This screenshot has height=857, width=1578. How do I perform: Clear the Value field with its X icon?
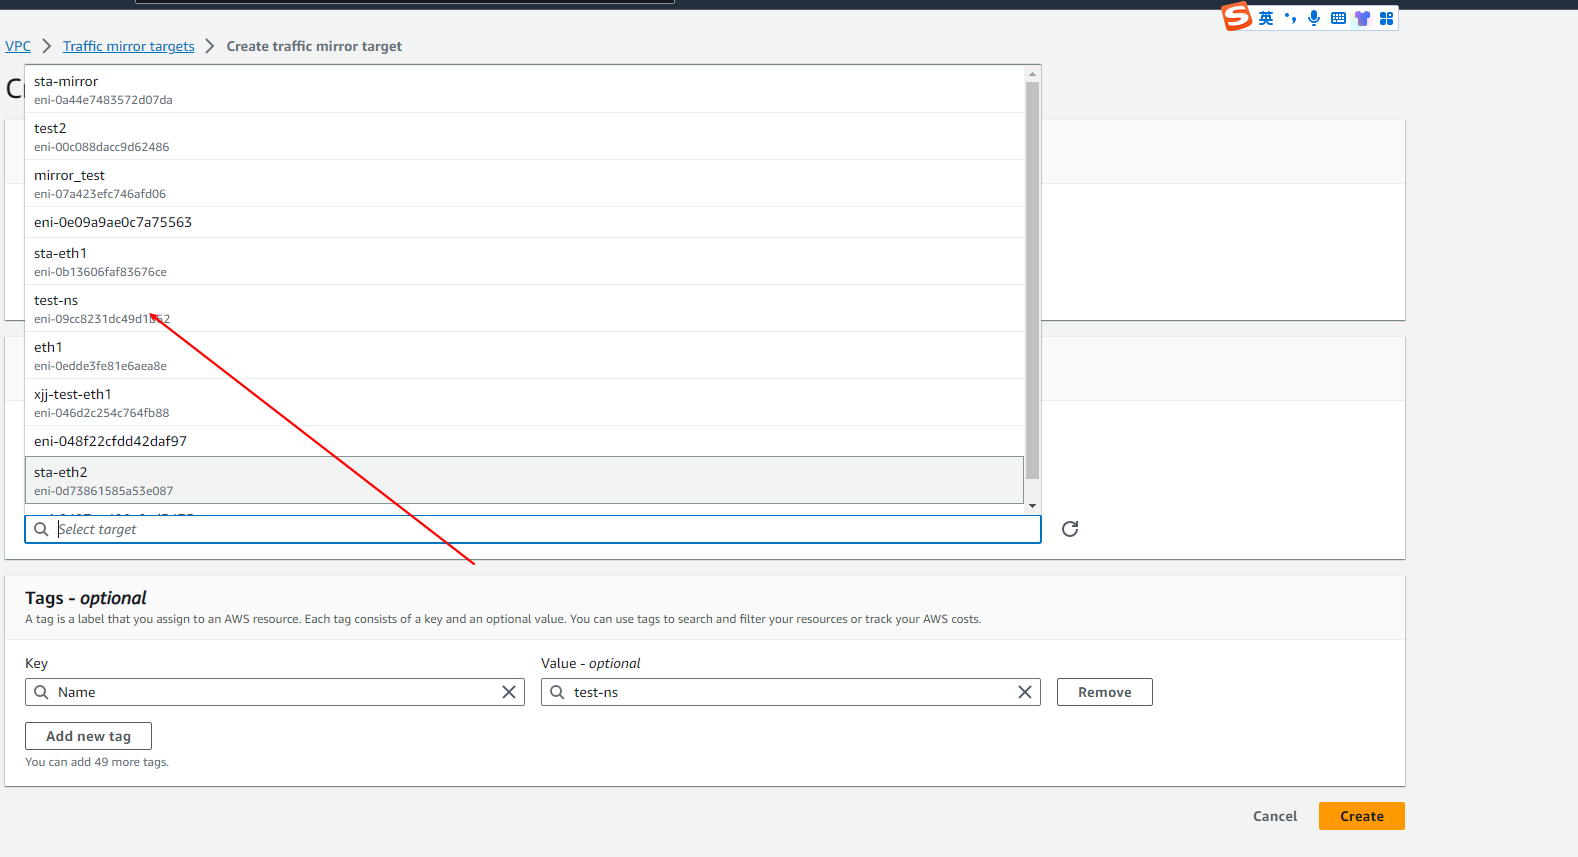1025,692
